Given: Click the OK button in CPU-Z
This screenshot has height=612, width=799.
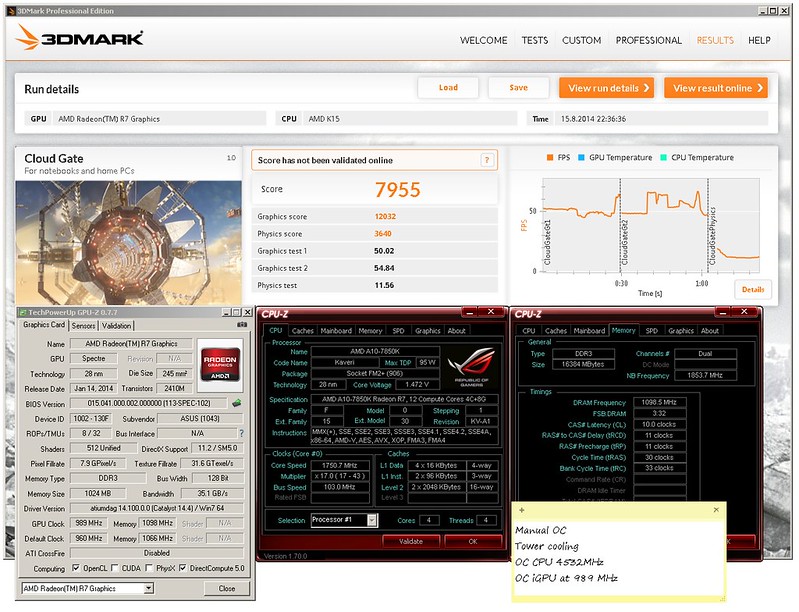Looking at the screenshot, I should coord(473,541).
